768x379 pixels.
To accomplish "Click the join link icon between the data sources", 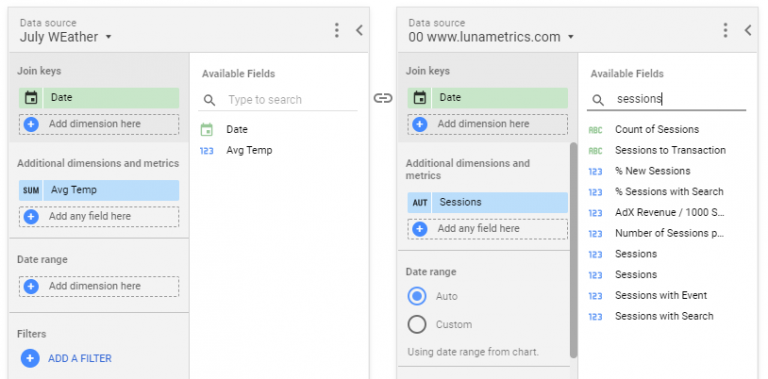I will pos(383,98).
